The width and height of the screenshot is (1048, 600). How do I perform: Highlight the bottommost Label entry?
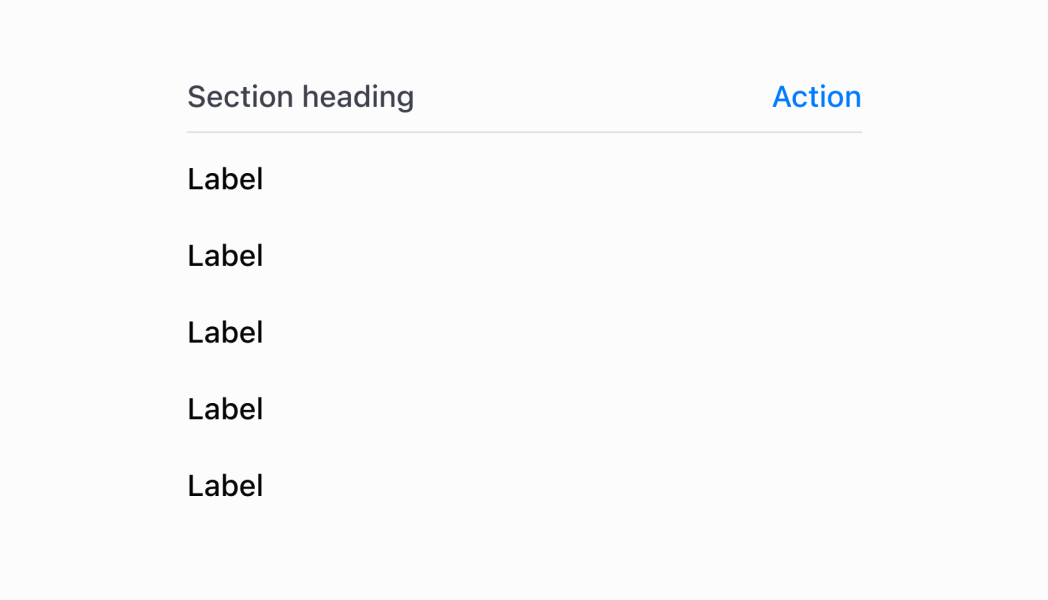[x=225, y=486]
